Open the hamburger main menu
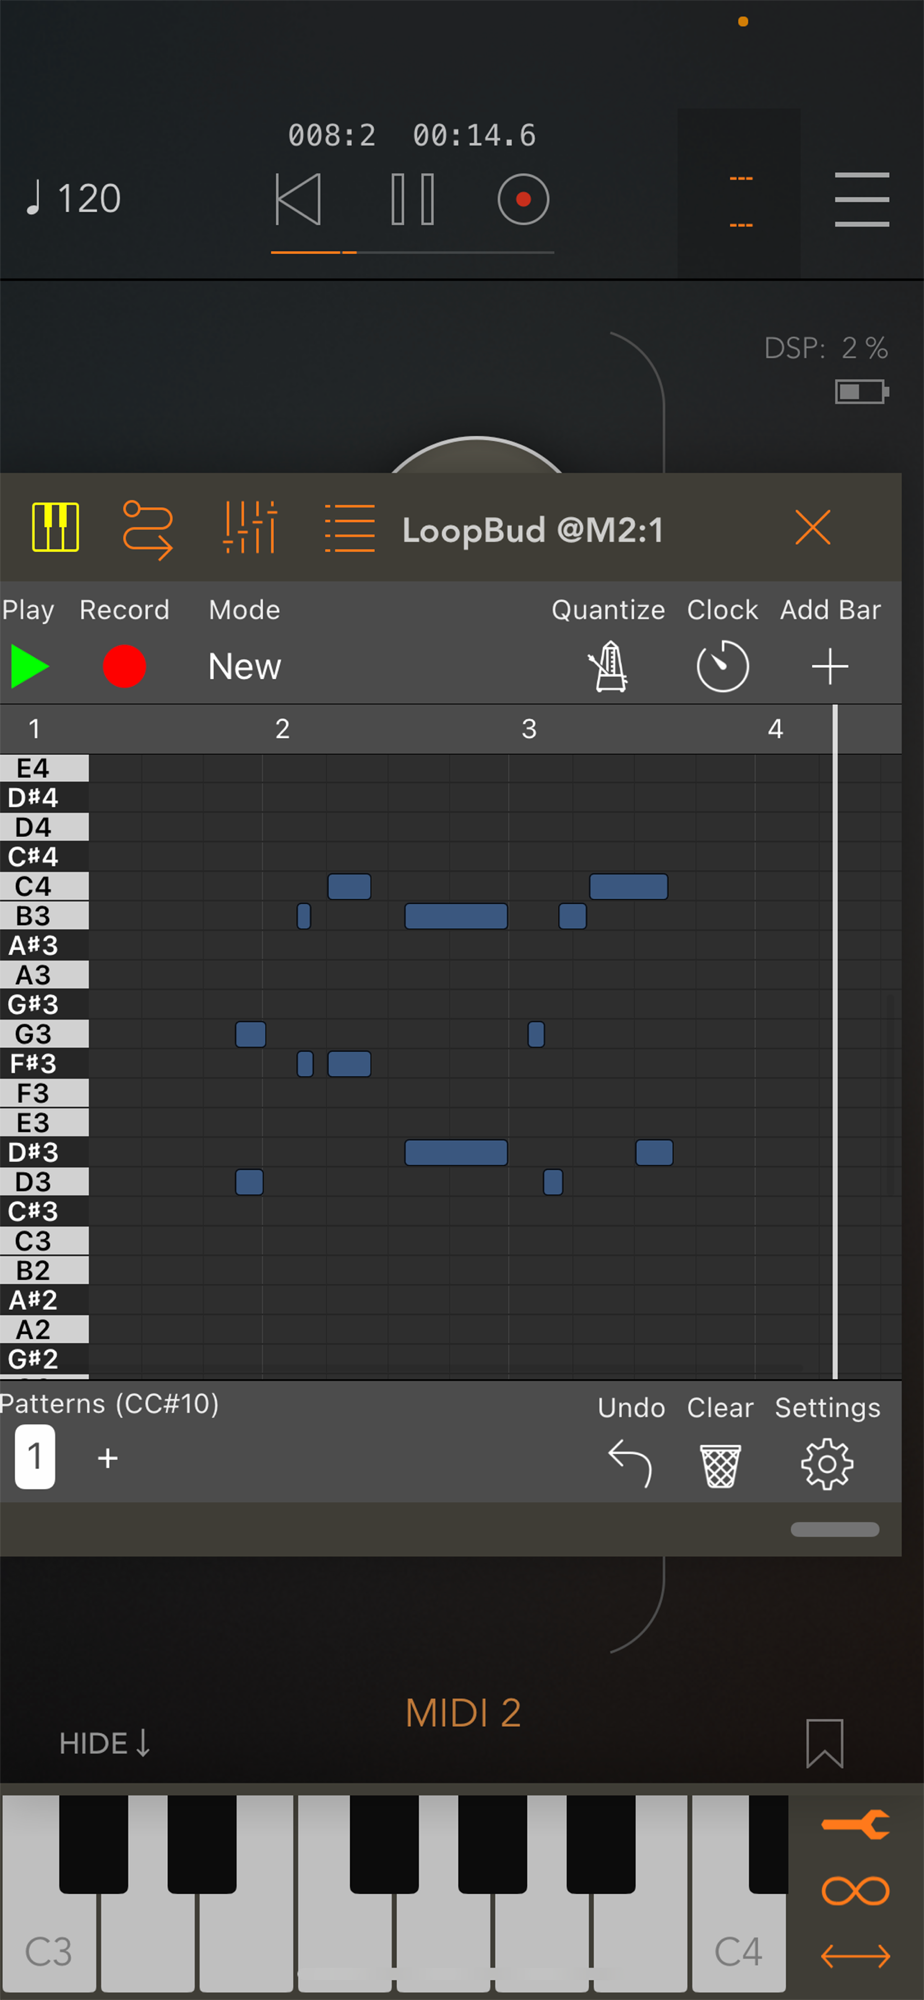The height and width of the screenshot is (2000, 924). coord(862,199)
